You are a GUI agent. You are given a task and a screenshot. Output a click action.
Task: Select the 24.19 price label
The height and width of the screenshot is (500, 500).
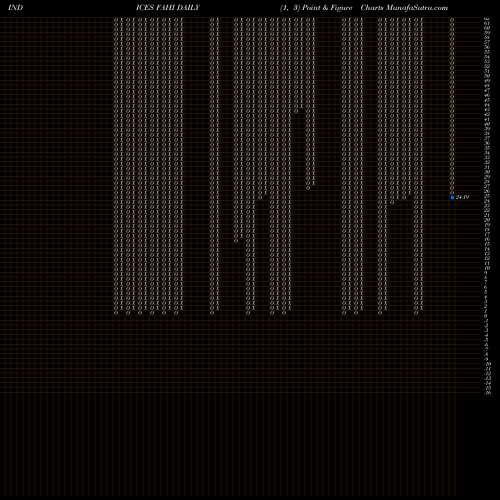coord(462,197)
